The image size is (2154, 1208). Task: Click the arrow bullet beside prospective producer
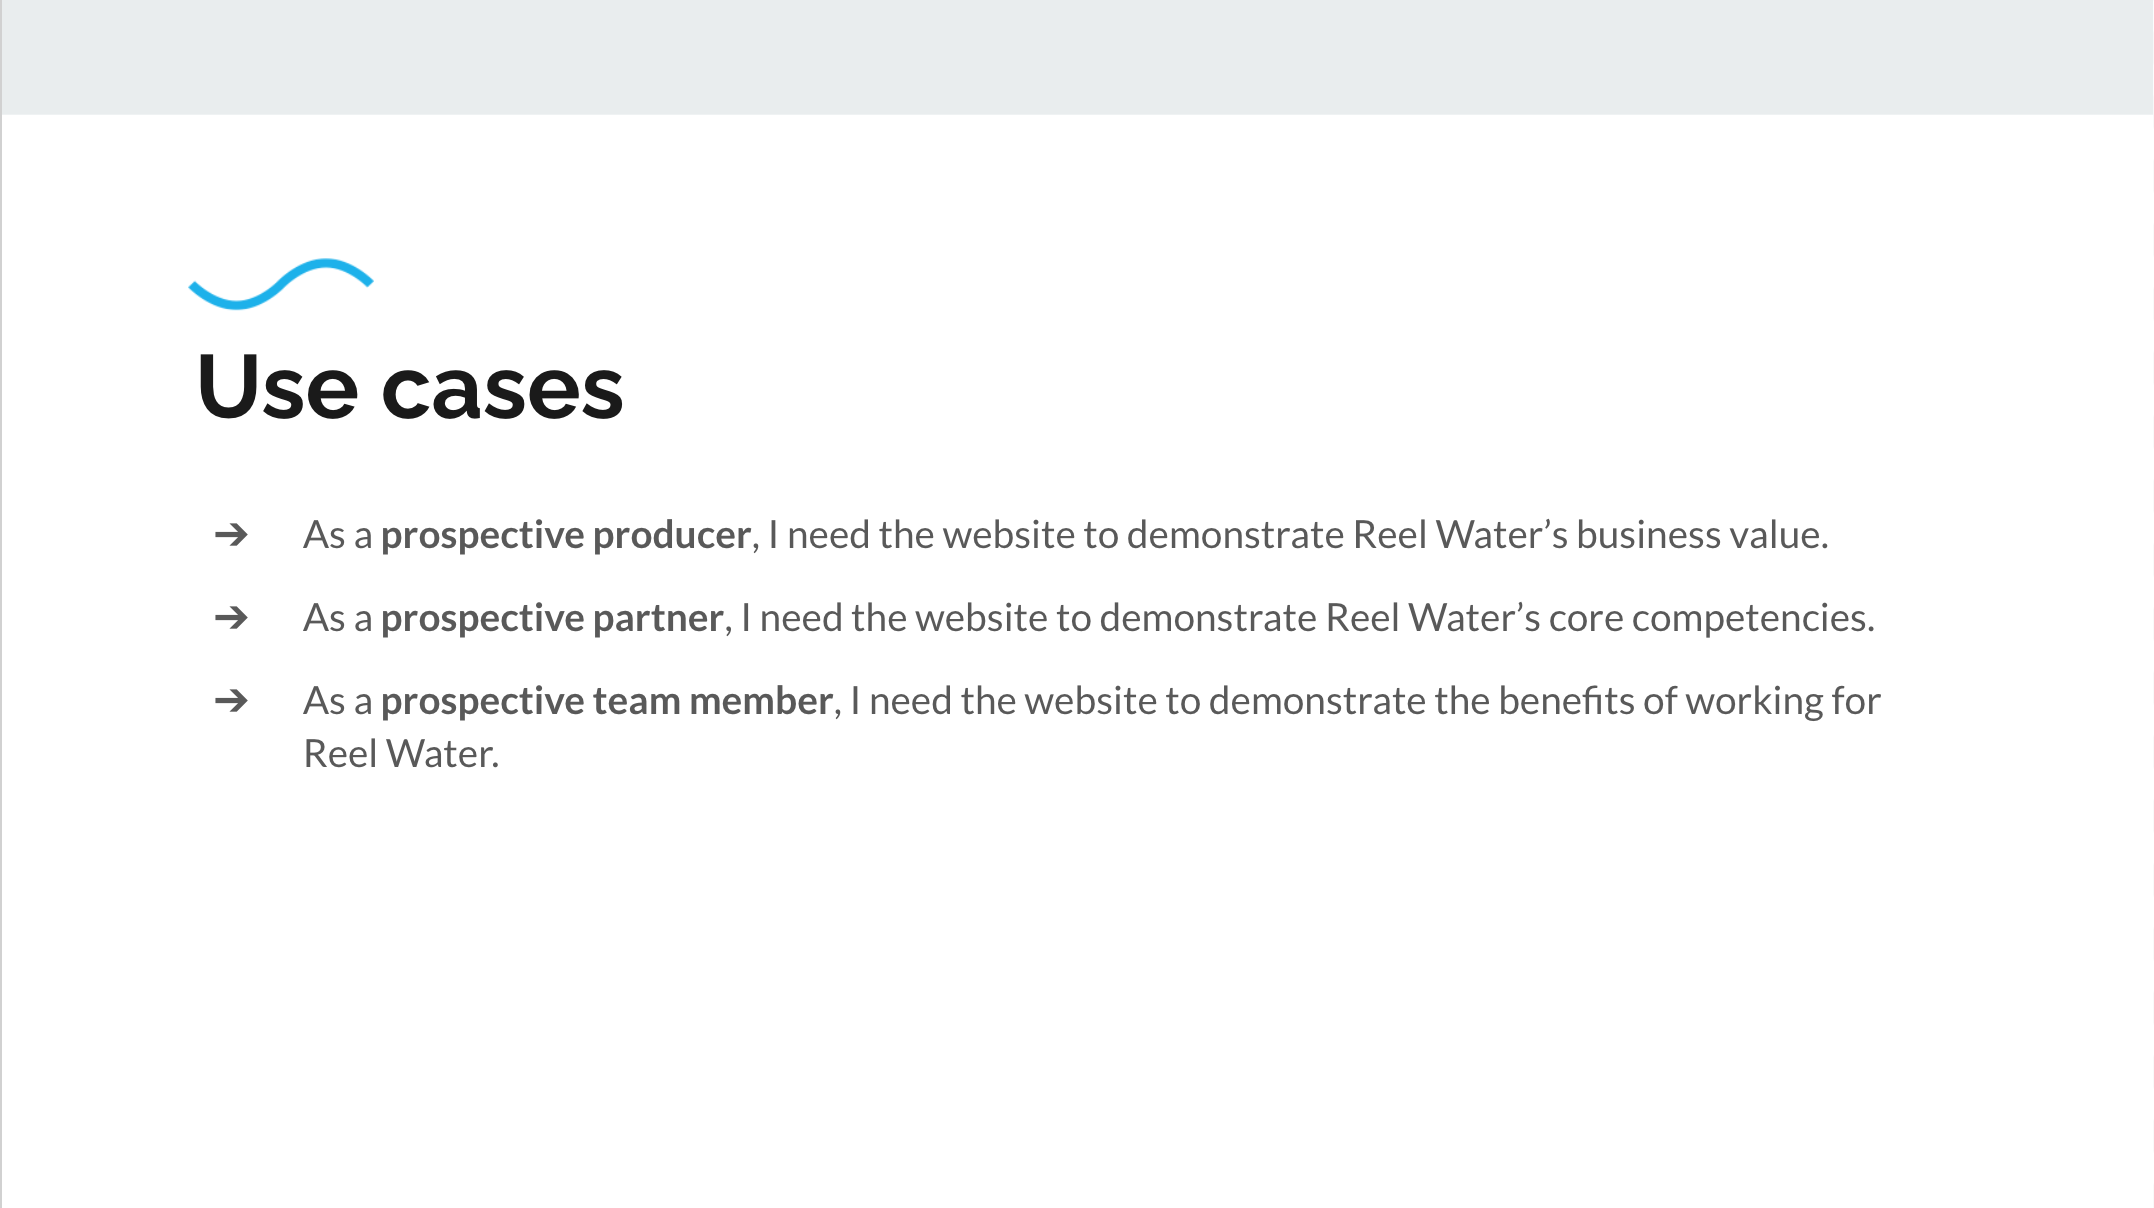point(231,535)
